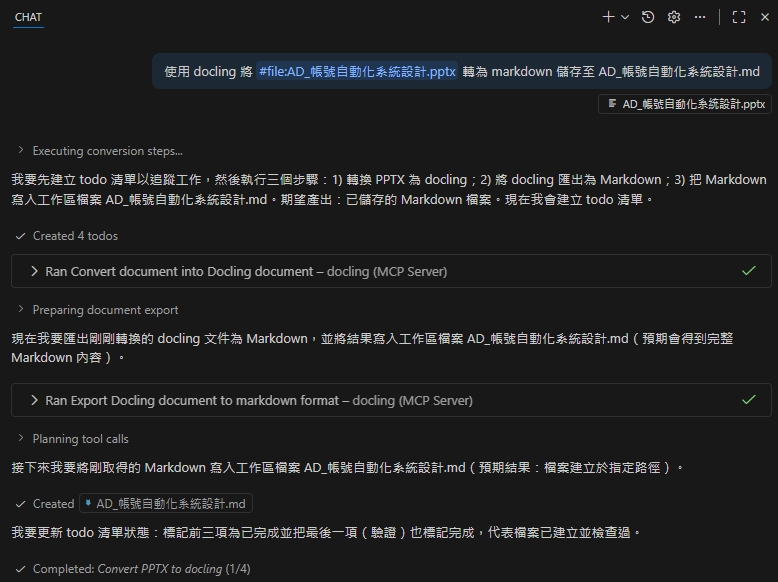Open the new chat dropdown arrow
The height and width of the screenshot is (582, 778).
[625, 17]
